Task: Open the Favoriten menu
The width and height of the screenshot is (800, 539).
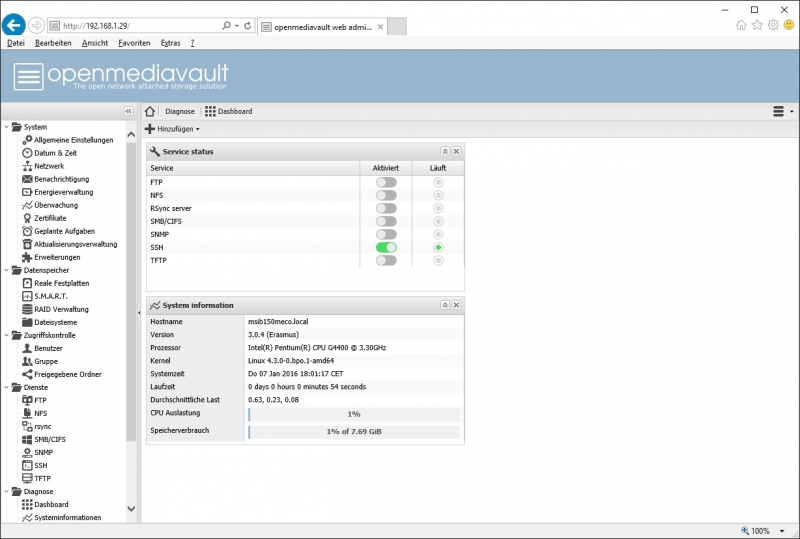Action: (x=134, y=43)
